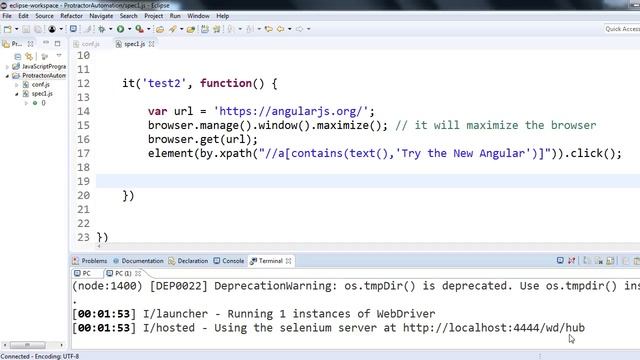The width and height of the screenshot is (640, 360).
Task: Click the Disconnect terminal icon
Action: click(x=571, y=260)
